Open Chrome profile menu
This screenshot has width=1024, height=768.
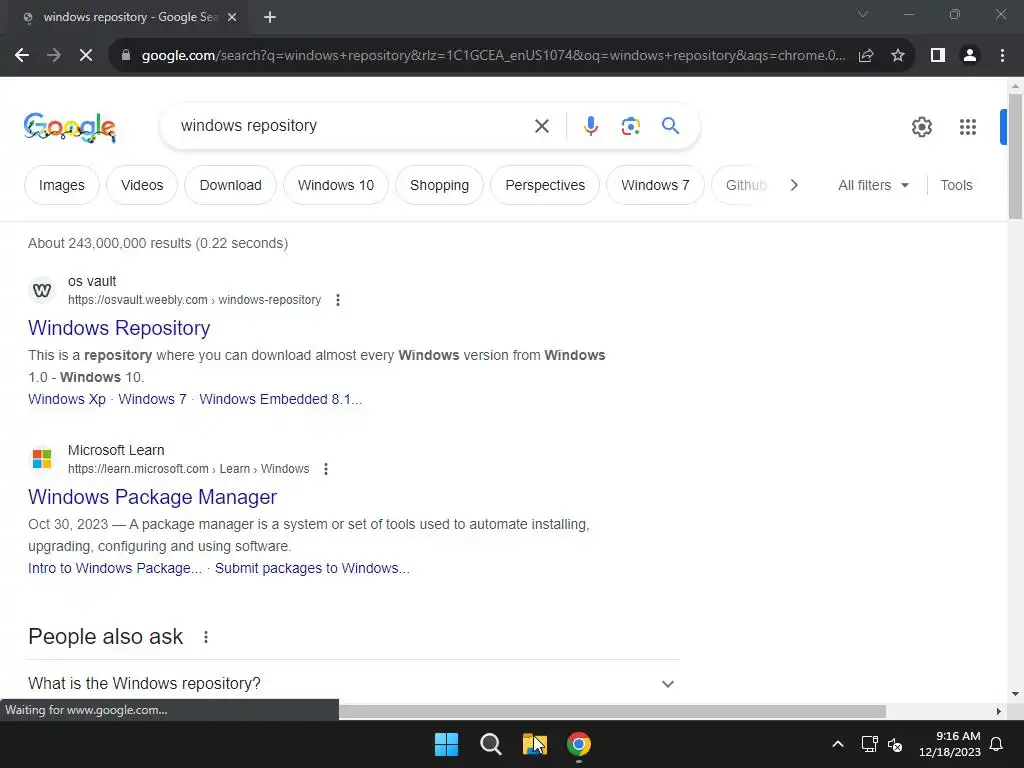tap(970, 56)
